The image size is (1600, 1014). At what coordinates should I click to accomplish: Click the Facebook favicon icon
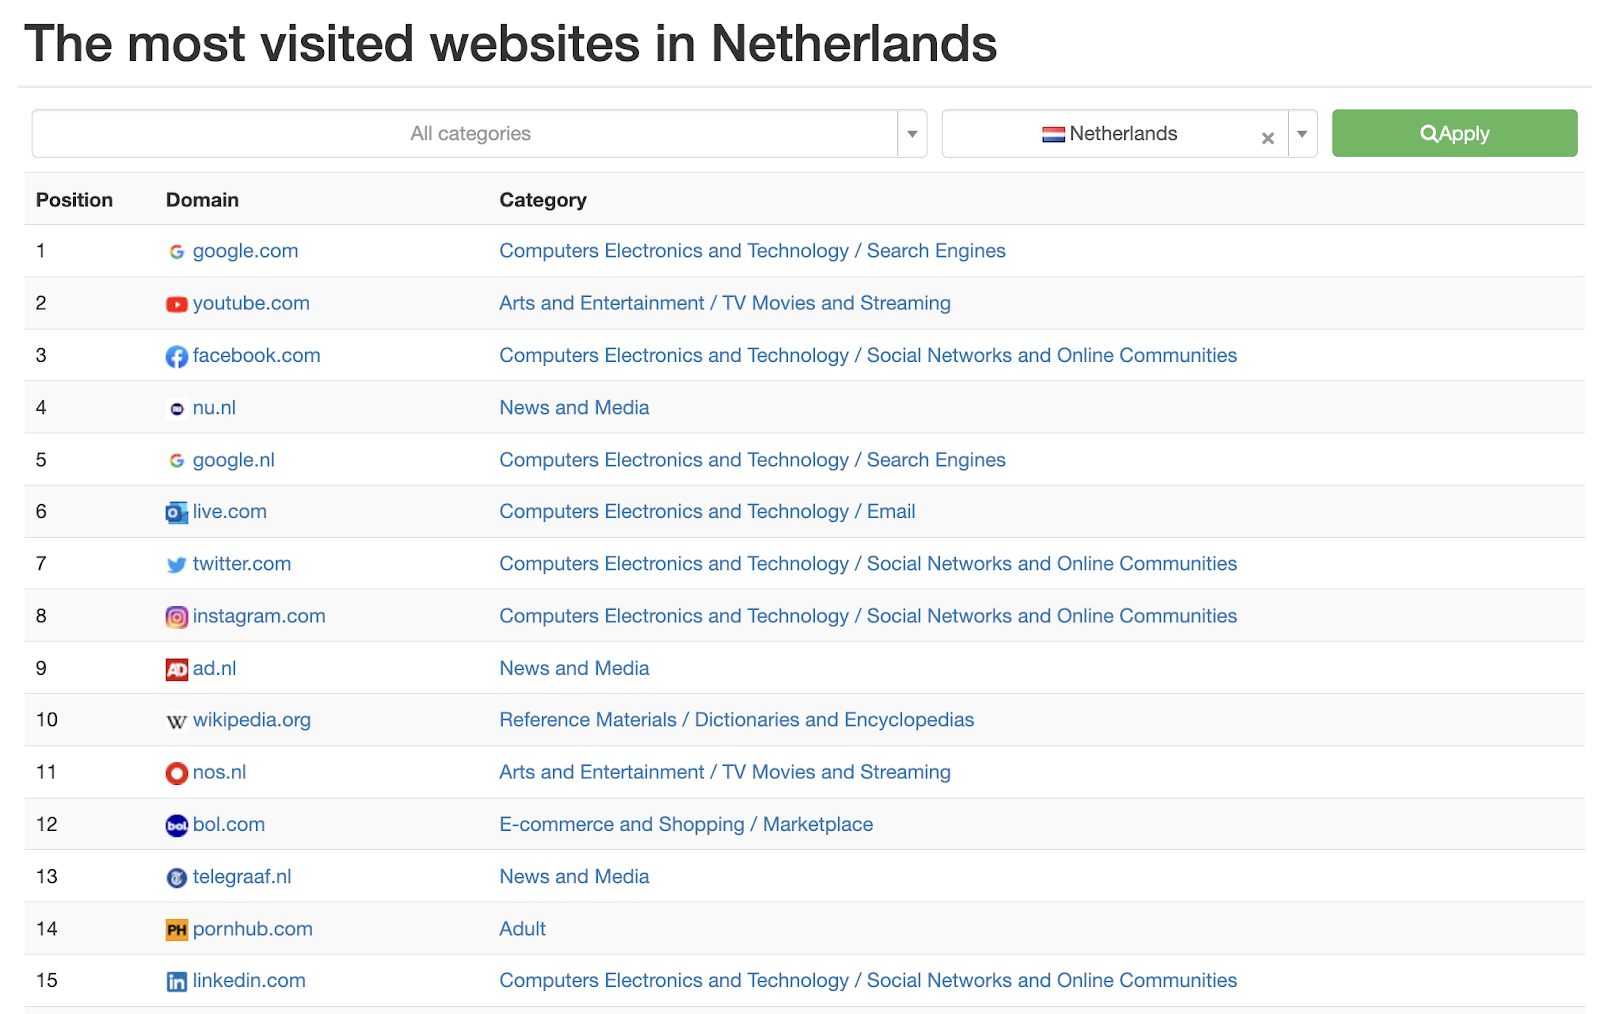(177, 357)
